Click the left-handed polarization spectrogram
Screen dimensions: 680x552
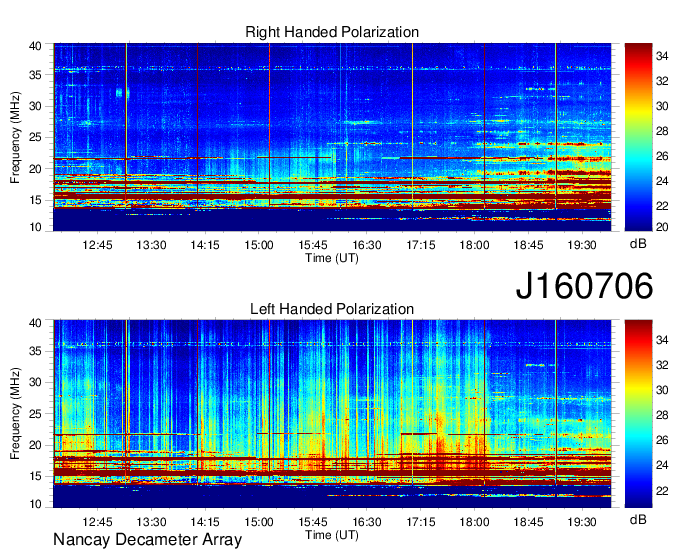[332, 414]
